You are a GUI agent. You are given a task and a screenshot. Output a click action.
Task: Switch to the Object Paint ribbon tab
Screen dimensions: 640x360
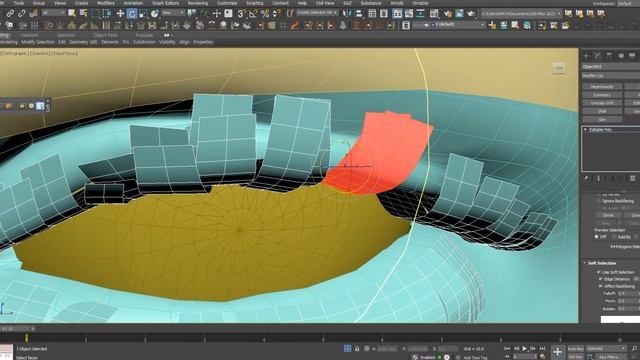105,36
